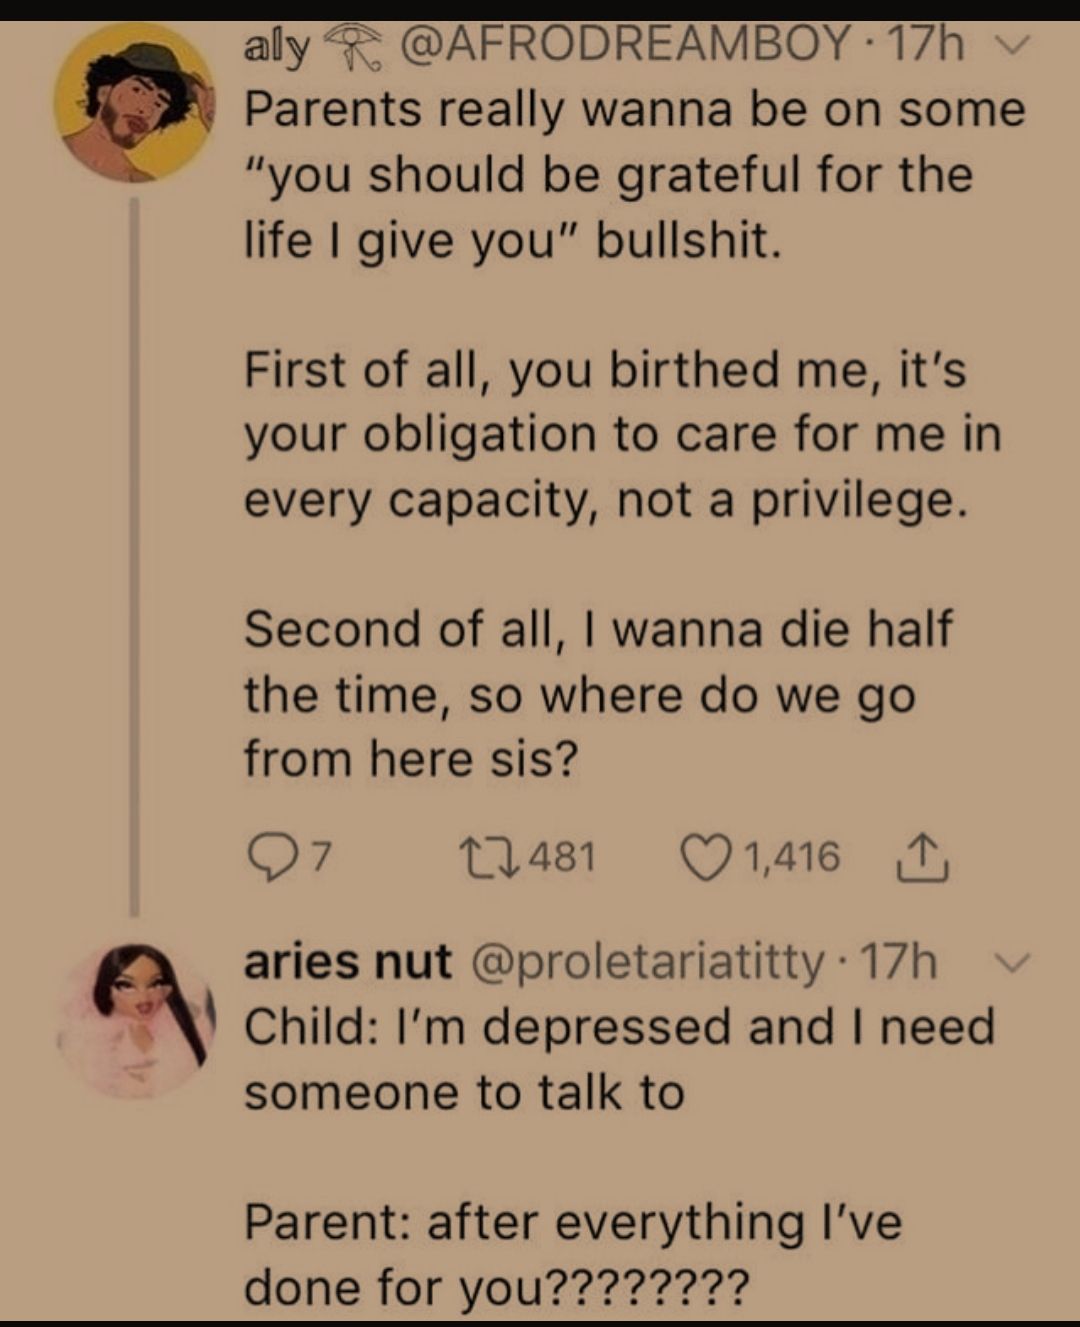Click the display name 'aly'

coord(276,46)
